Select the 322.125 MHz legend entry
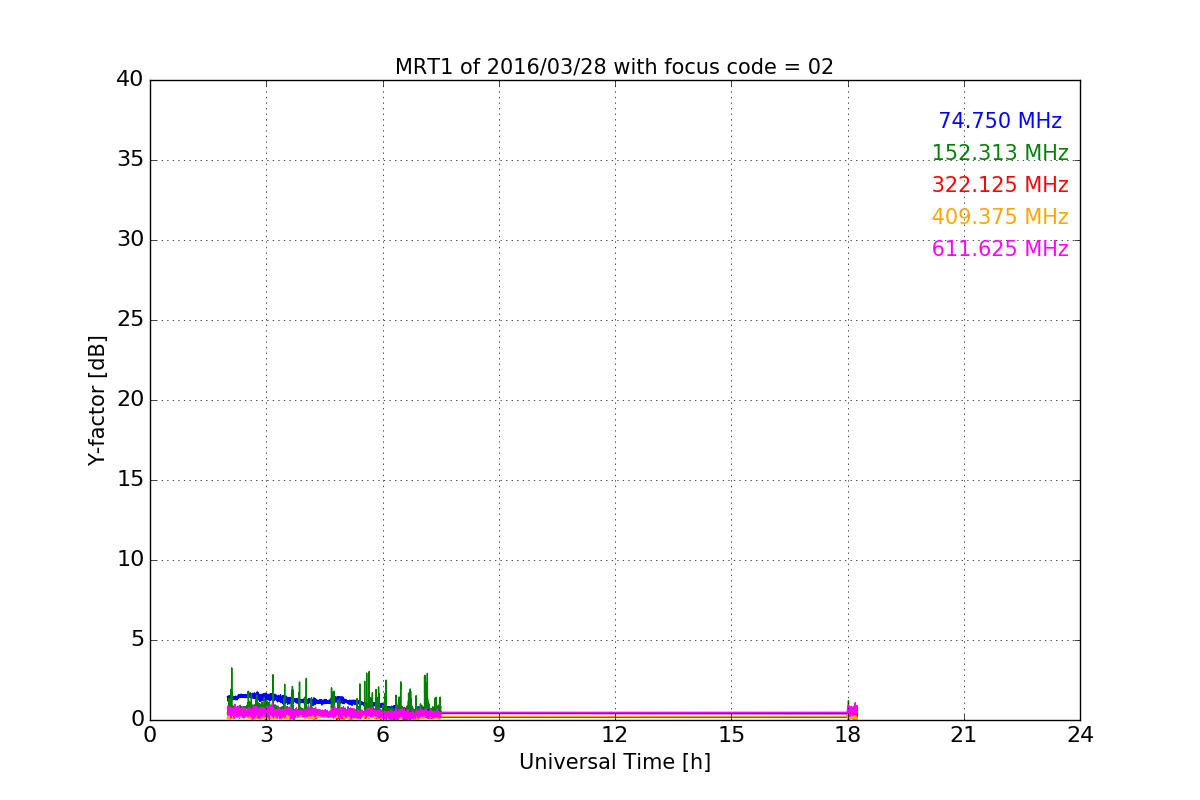This screenshot has width=1200, height=800. pyautogui.click(x=1000, y=185)
